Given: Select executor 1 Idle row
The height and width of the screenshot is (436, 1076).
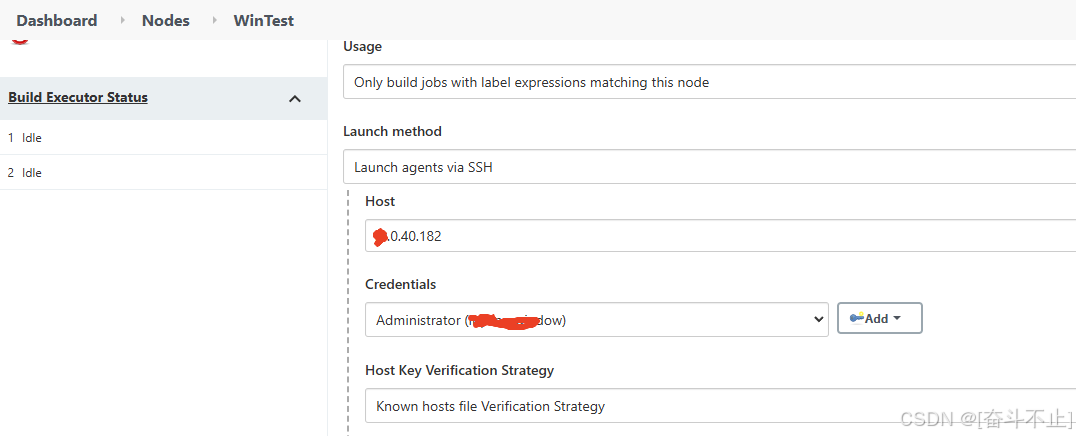Looking at the screenshot, I should (163, 137).
